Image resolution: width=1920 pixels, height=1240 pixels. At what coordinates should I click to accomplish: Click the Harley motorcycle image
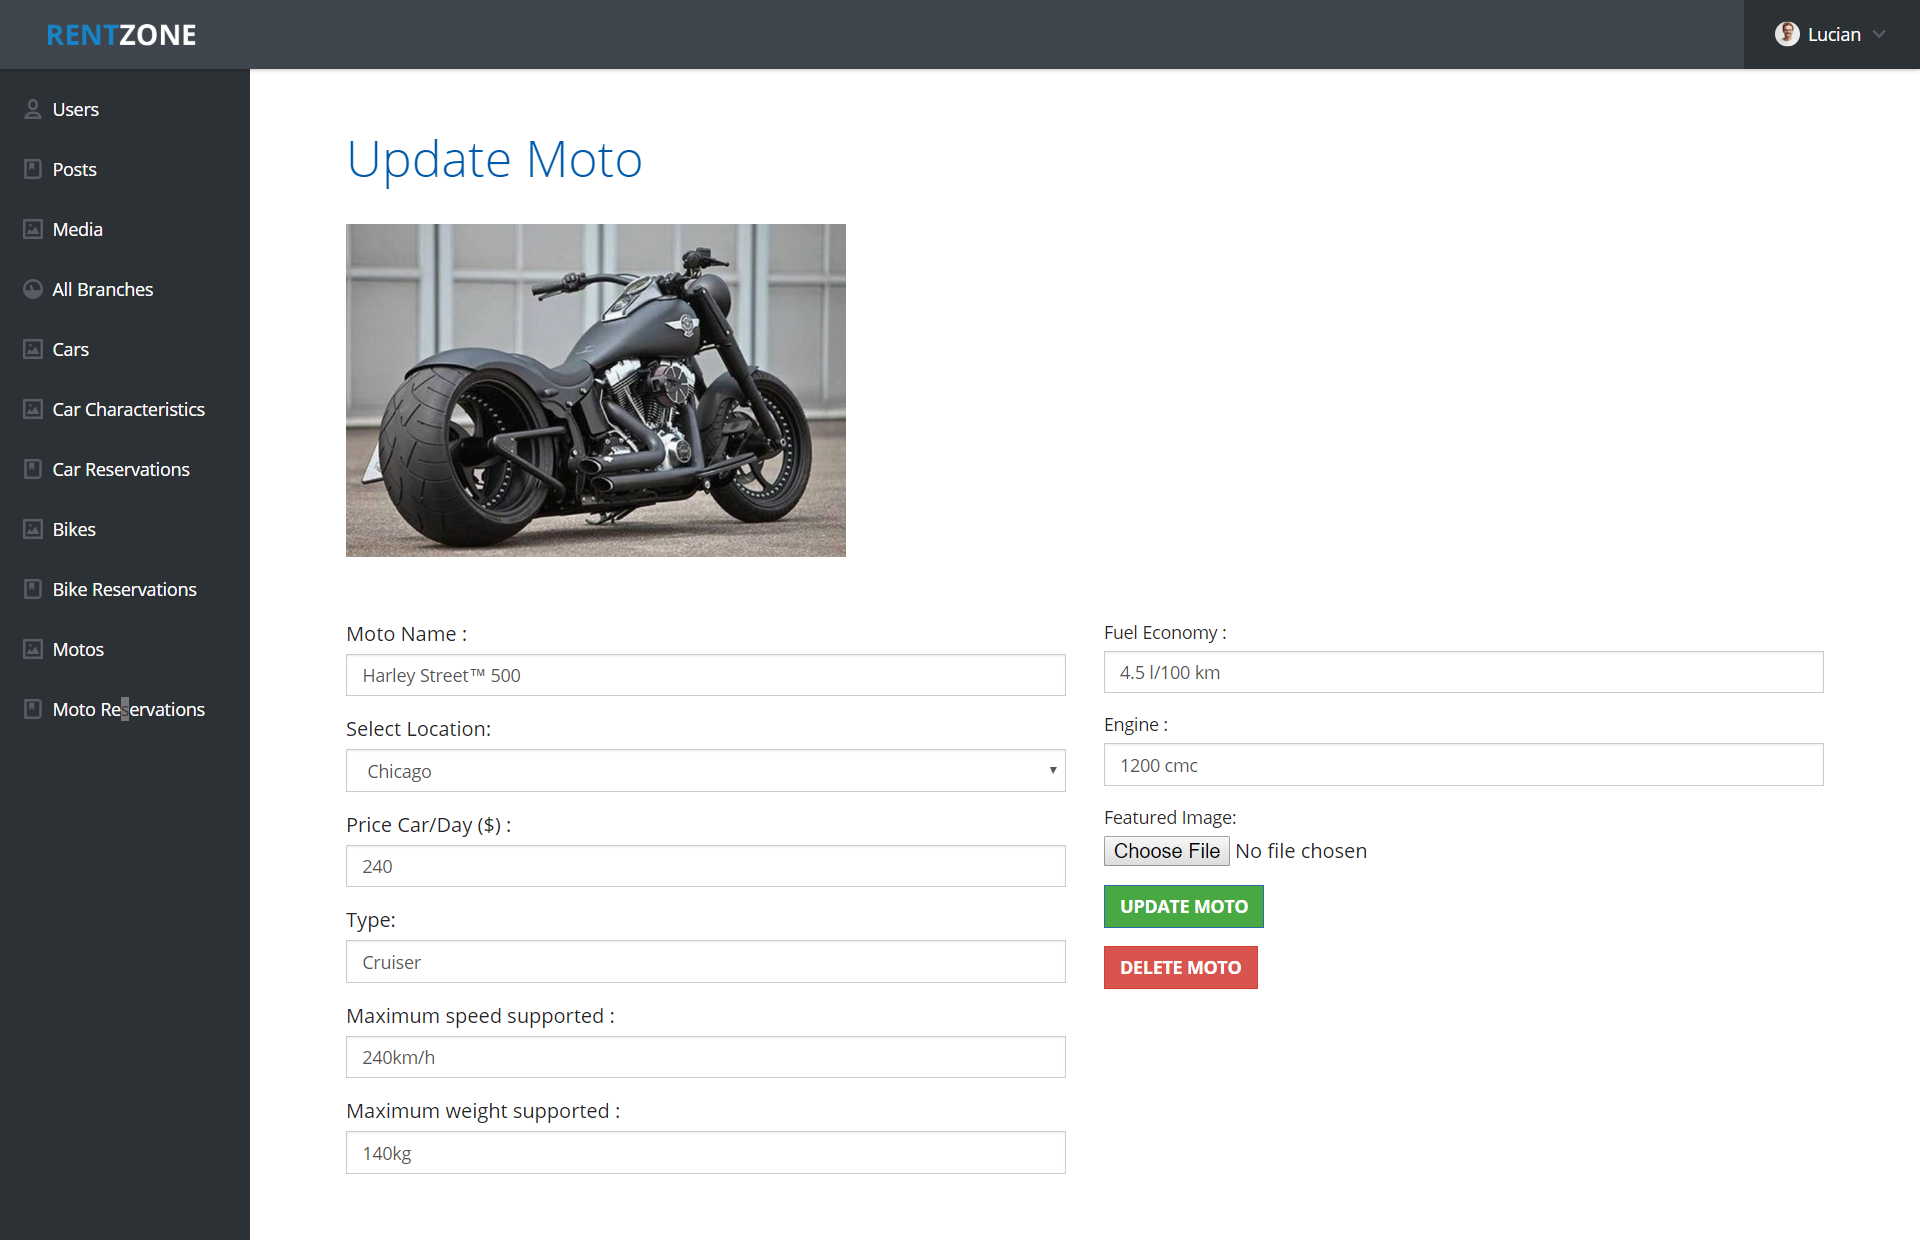595,390
